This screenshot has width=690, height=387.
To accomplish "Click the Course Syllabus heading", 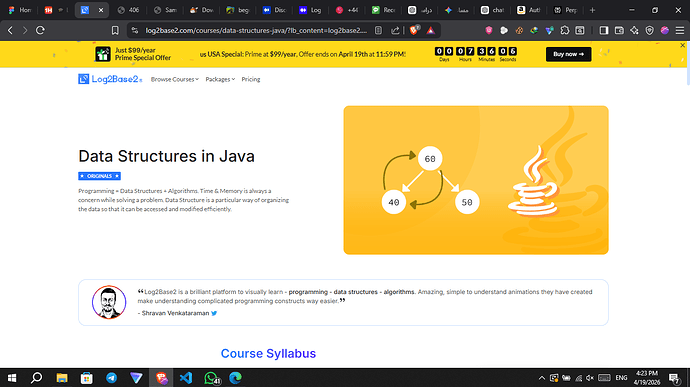I will 268,354.
